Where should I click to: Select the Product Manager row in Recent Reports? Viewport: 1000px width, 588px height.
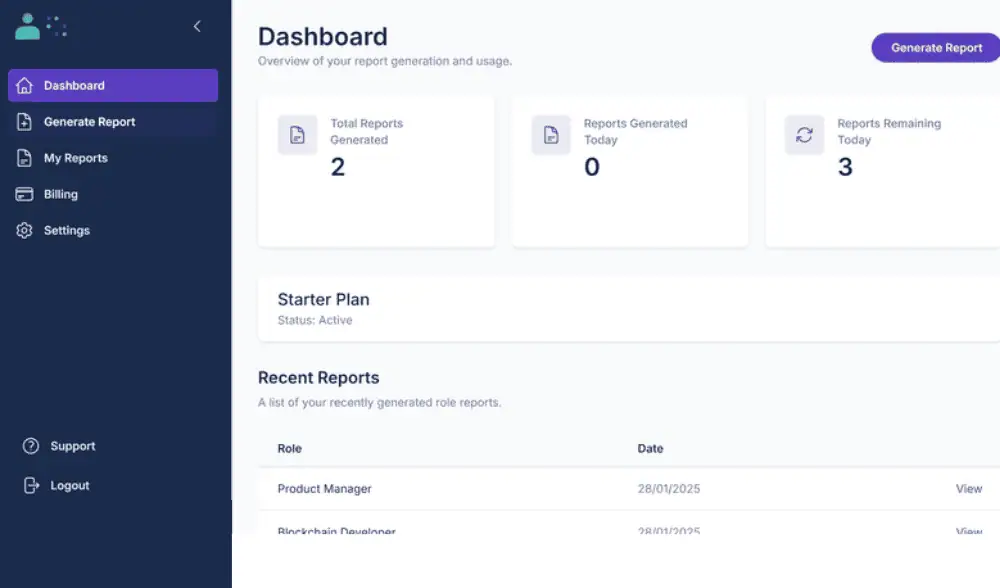point(325,489)
